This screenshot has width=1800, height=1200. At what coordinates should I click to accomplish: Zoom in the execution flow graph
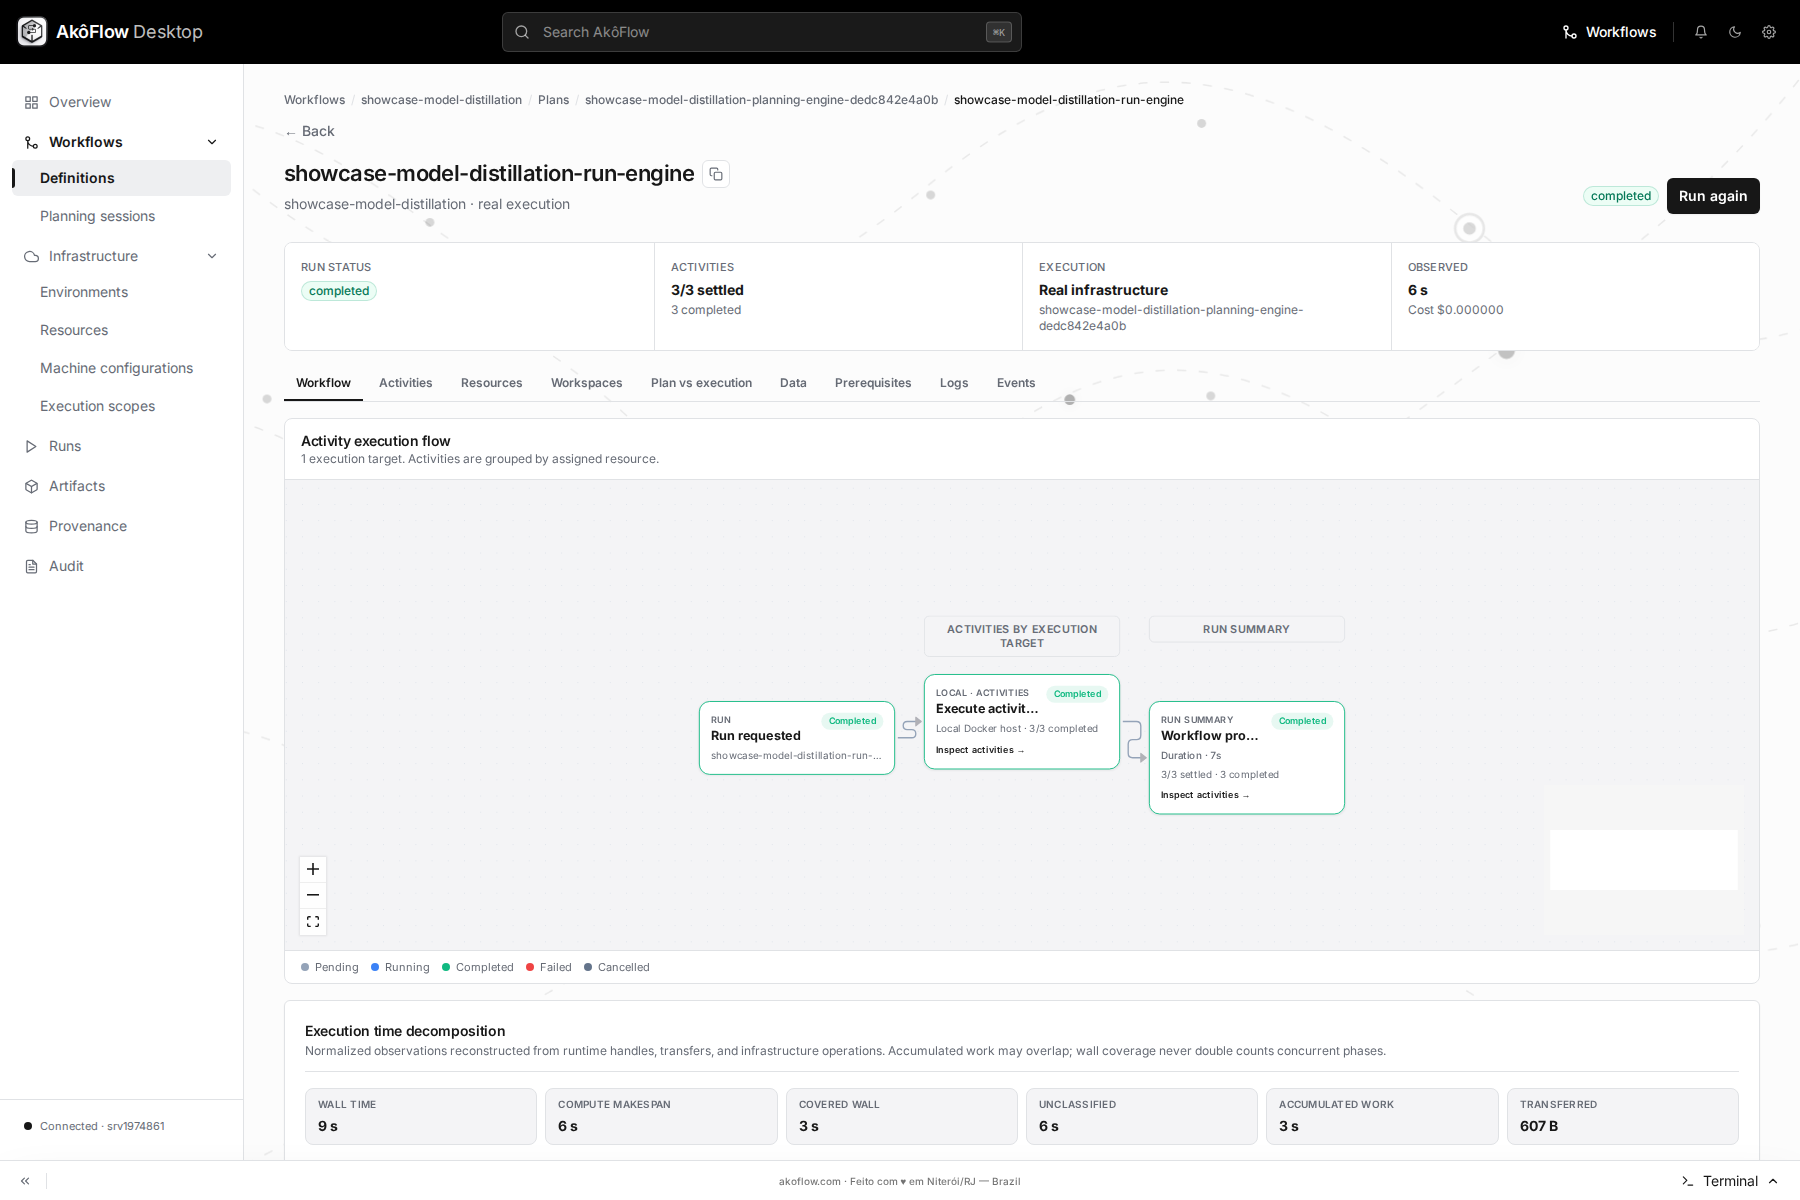pos(313,869)
